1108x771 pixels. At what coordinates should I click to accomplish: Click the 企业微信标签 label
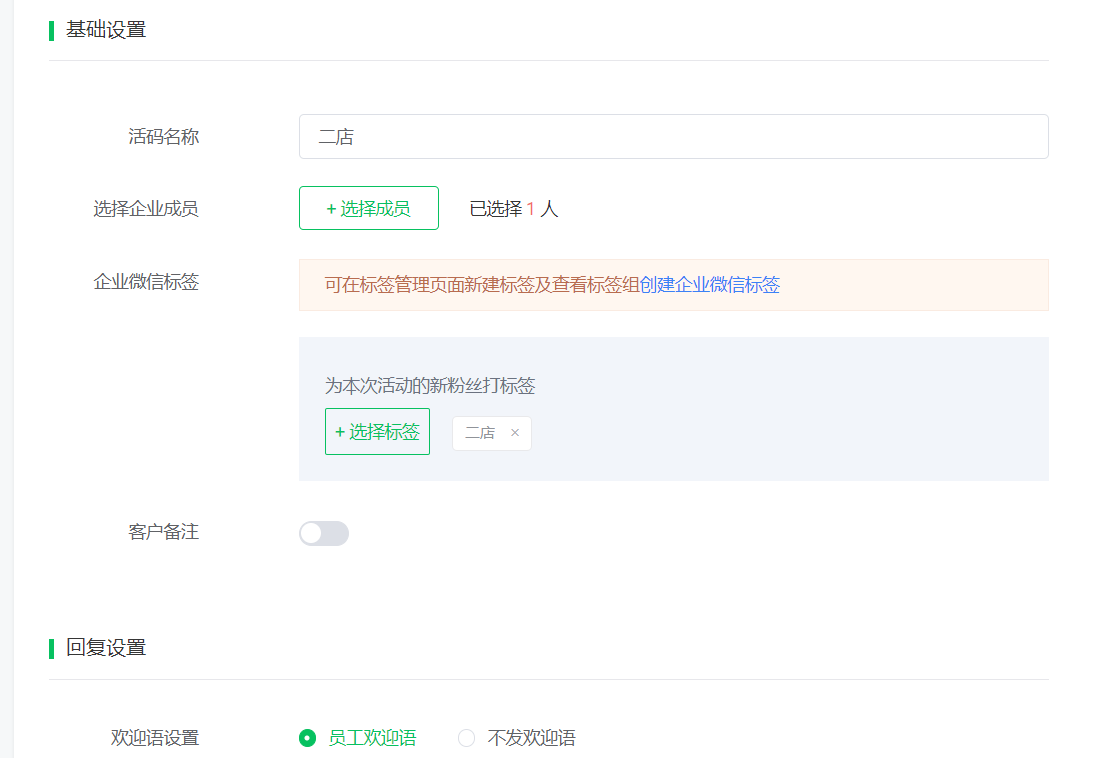[x=146, y=282]
